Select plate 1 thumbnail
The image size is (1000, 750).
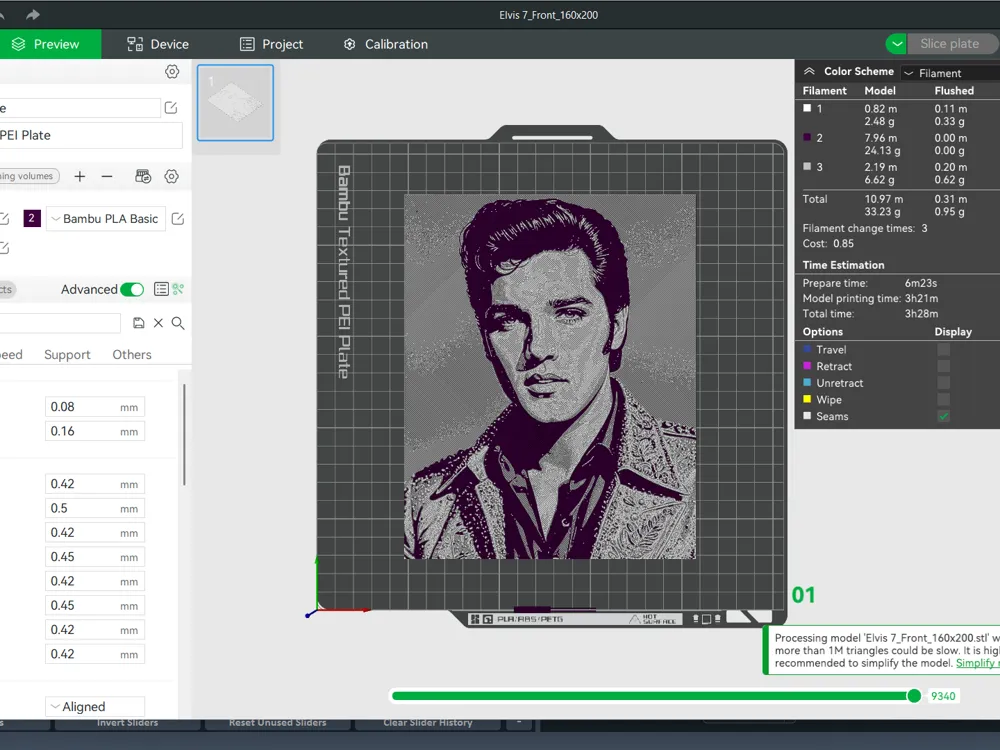tap(235, 103)
